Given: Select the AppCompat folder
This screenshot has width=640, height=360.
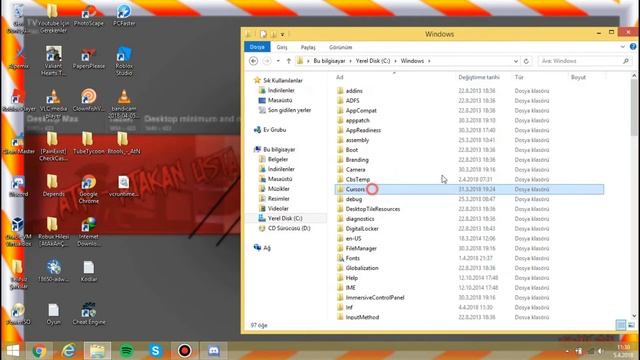Looking at the screenshot, I should [x=361, y=111].
